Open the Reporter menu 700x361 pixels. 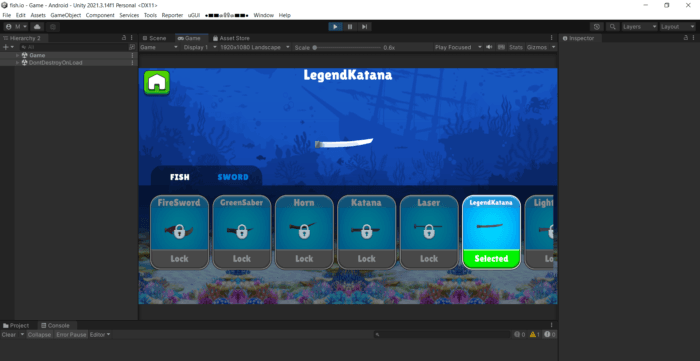tap(172, 15)
